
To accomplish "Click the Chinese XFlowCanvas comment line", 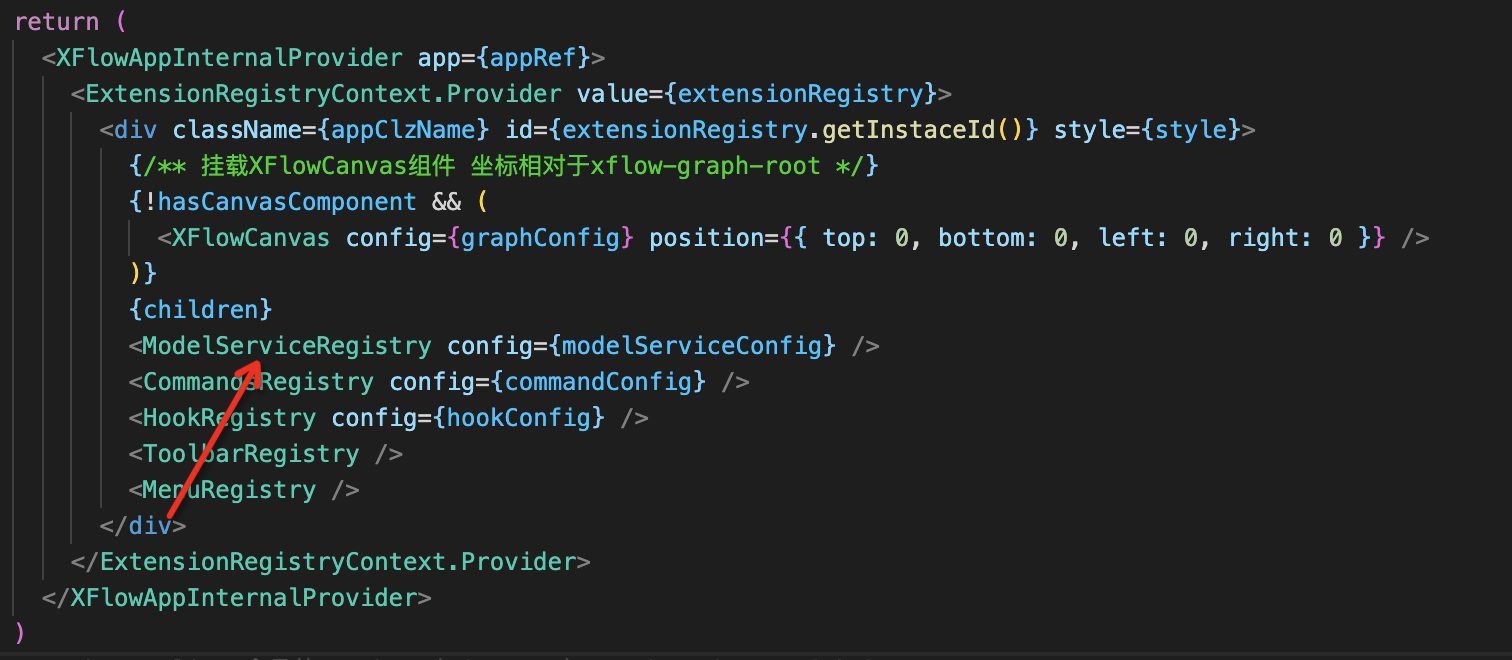I will pos(503,165).
